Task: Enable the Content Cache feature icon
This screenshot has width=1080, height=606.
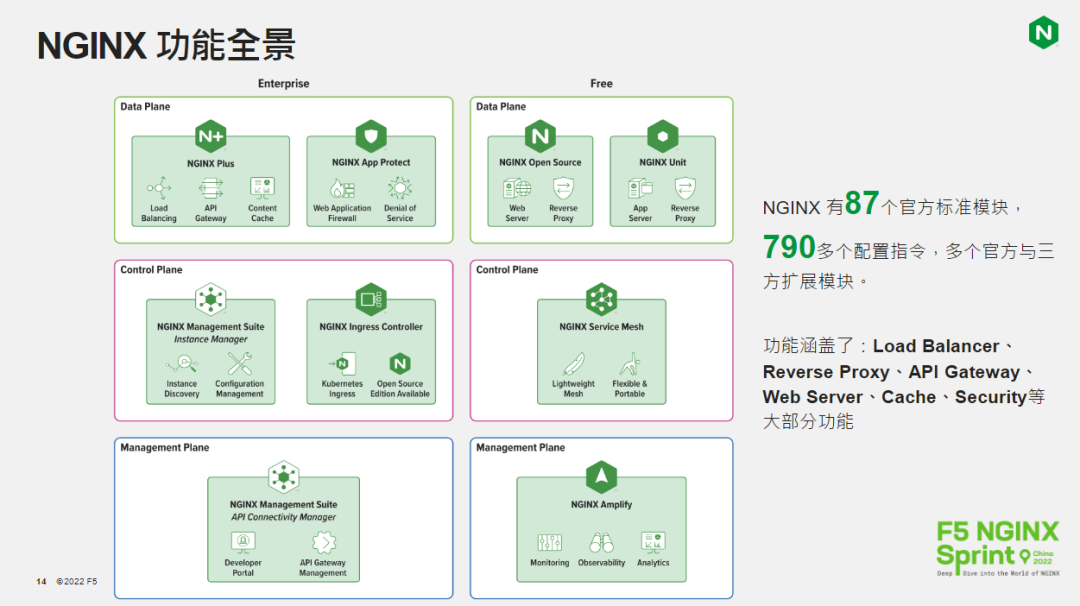Action: click(x=263, y=188)
